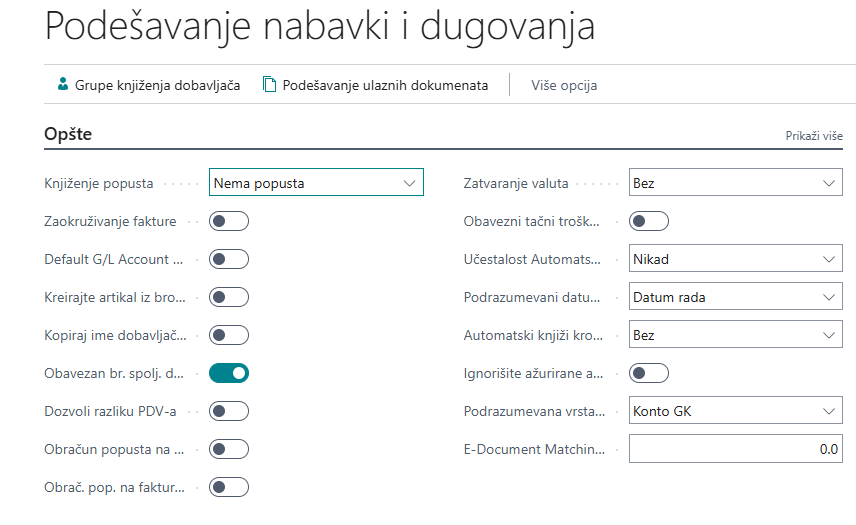The width and height of the screenshot is (856, 525).
Task: Click the Podešavanje ulaznih dokumenata document icon
Action: pyautogui.click(x=269, y=85)
